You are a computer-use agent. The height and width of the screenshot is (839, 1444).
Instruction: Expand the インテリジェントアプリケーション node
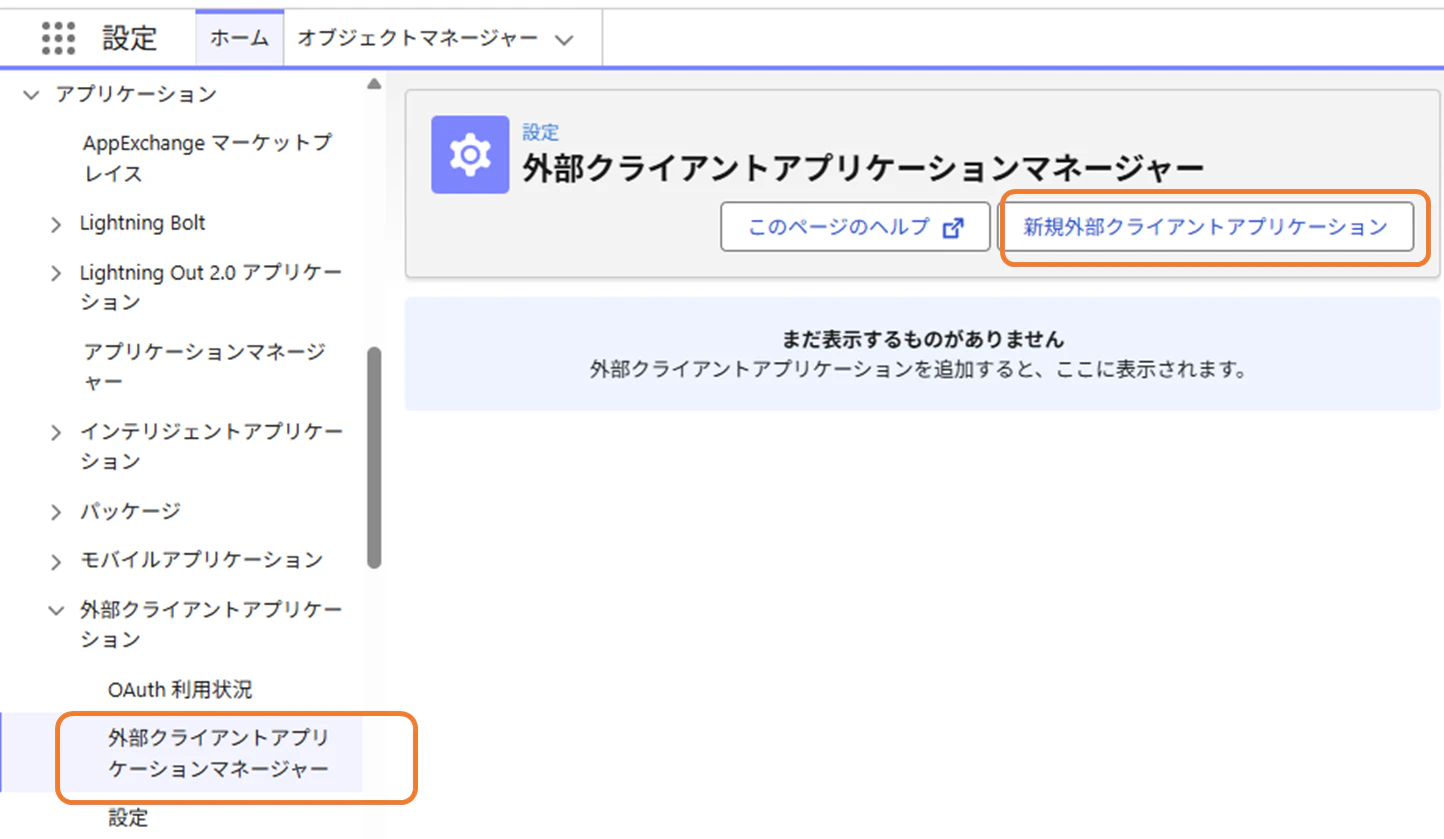(x=56, y=433)
